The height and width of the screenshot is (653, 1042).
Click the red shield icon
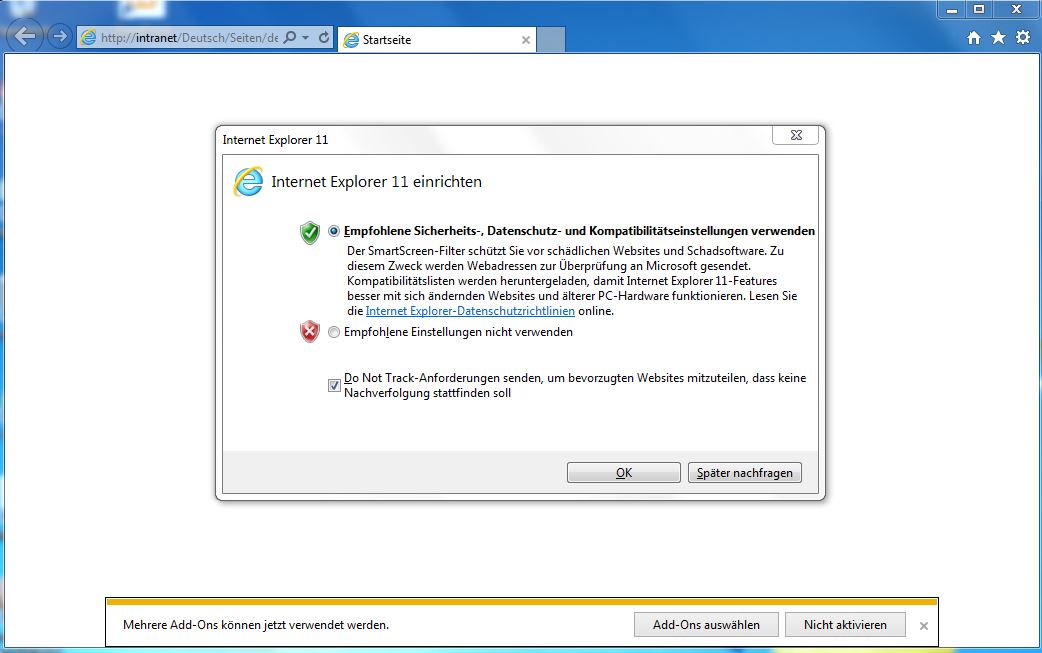point(310,331)
